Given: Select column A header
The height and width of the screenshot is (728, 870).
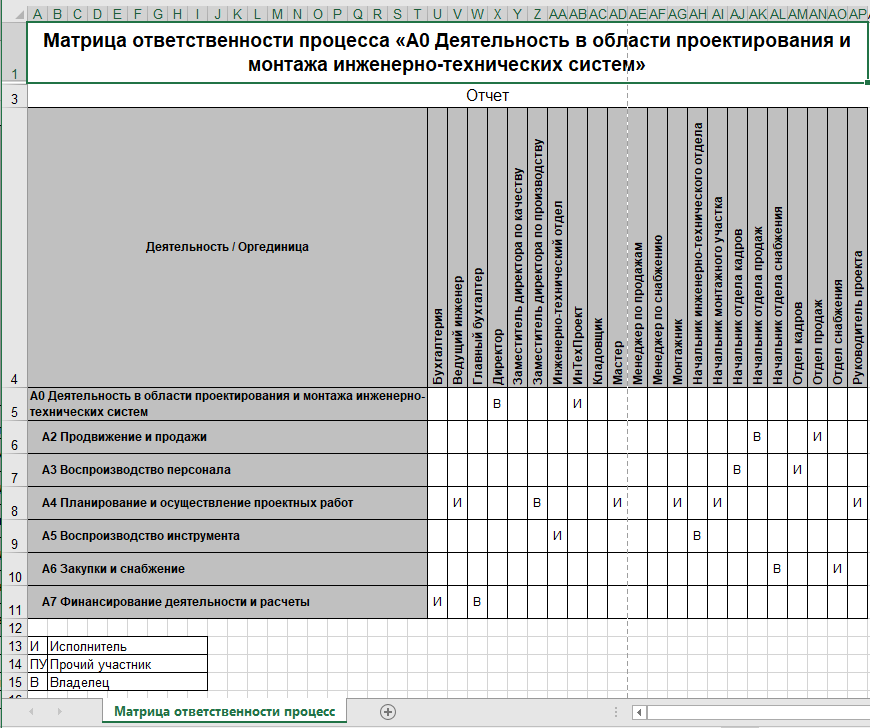Looking at the screenshot, I should tap(36, 15).
